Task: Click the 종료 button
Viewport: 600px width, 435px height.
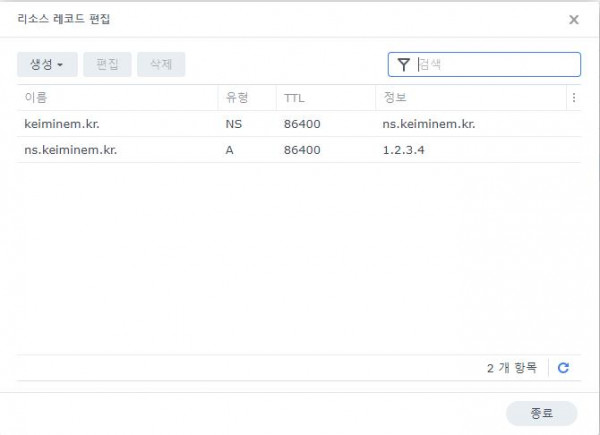Action: click(x=541, y=412)
